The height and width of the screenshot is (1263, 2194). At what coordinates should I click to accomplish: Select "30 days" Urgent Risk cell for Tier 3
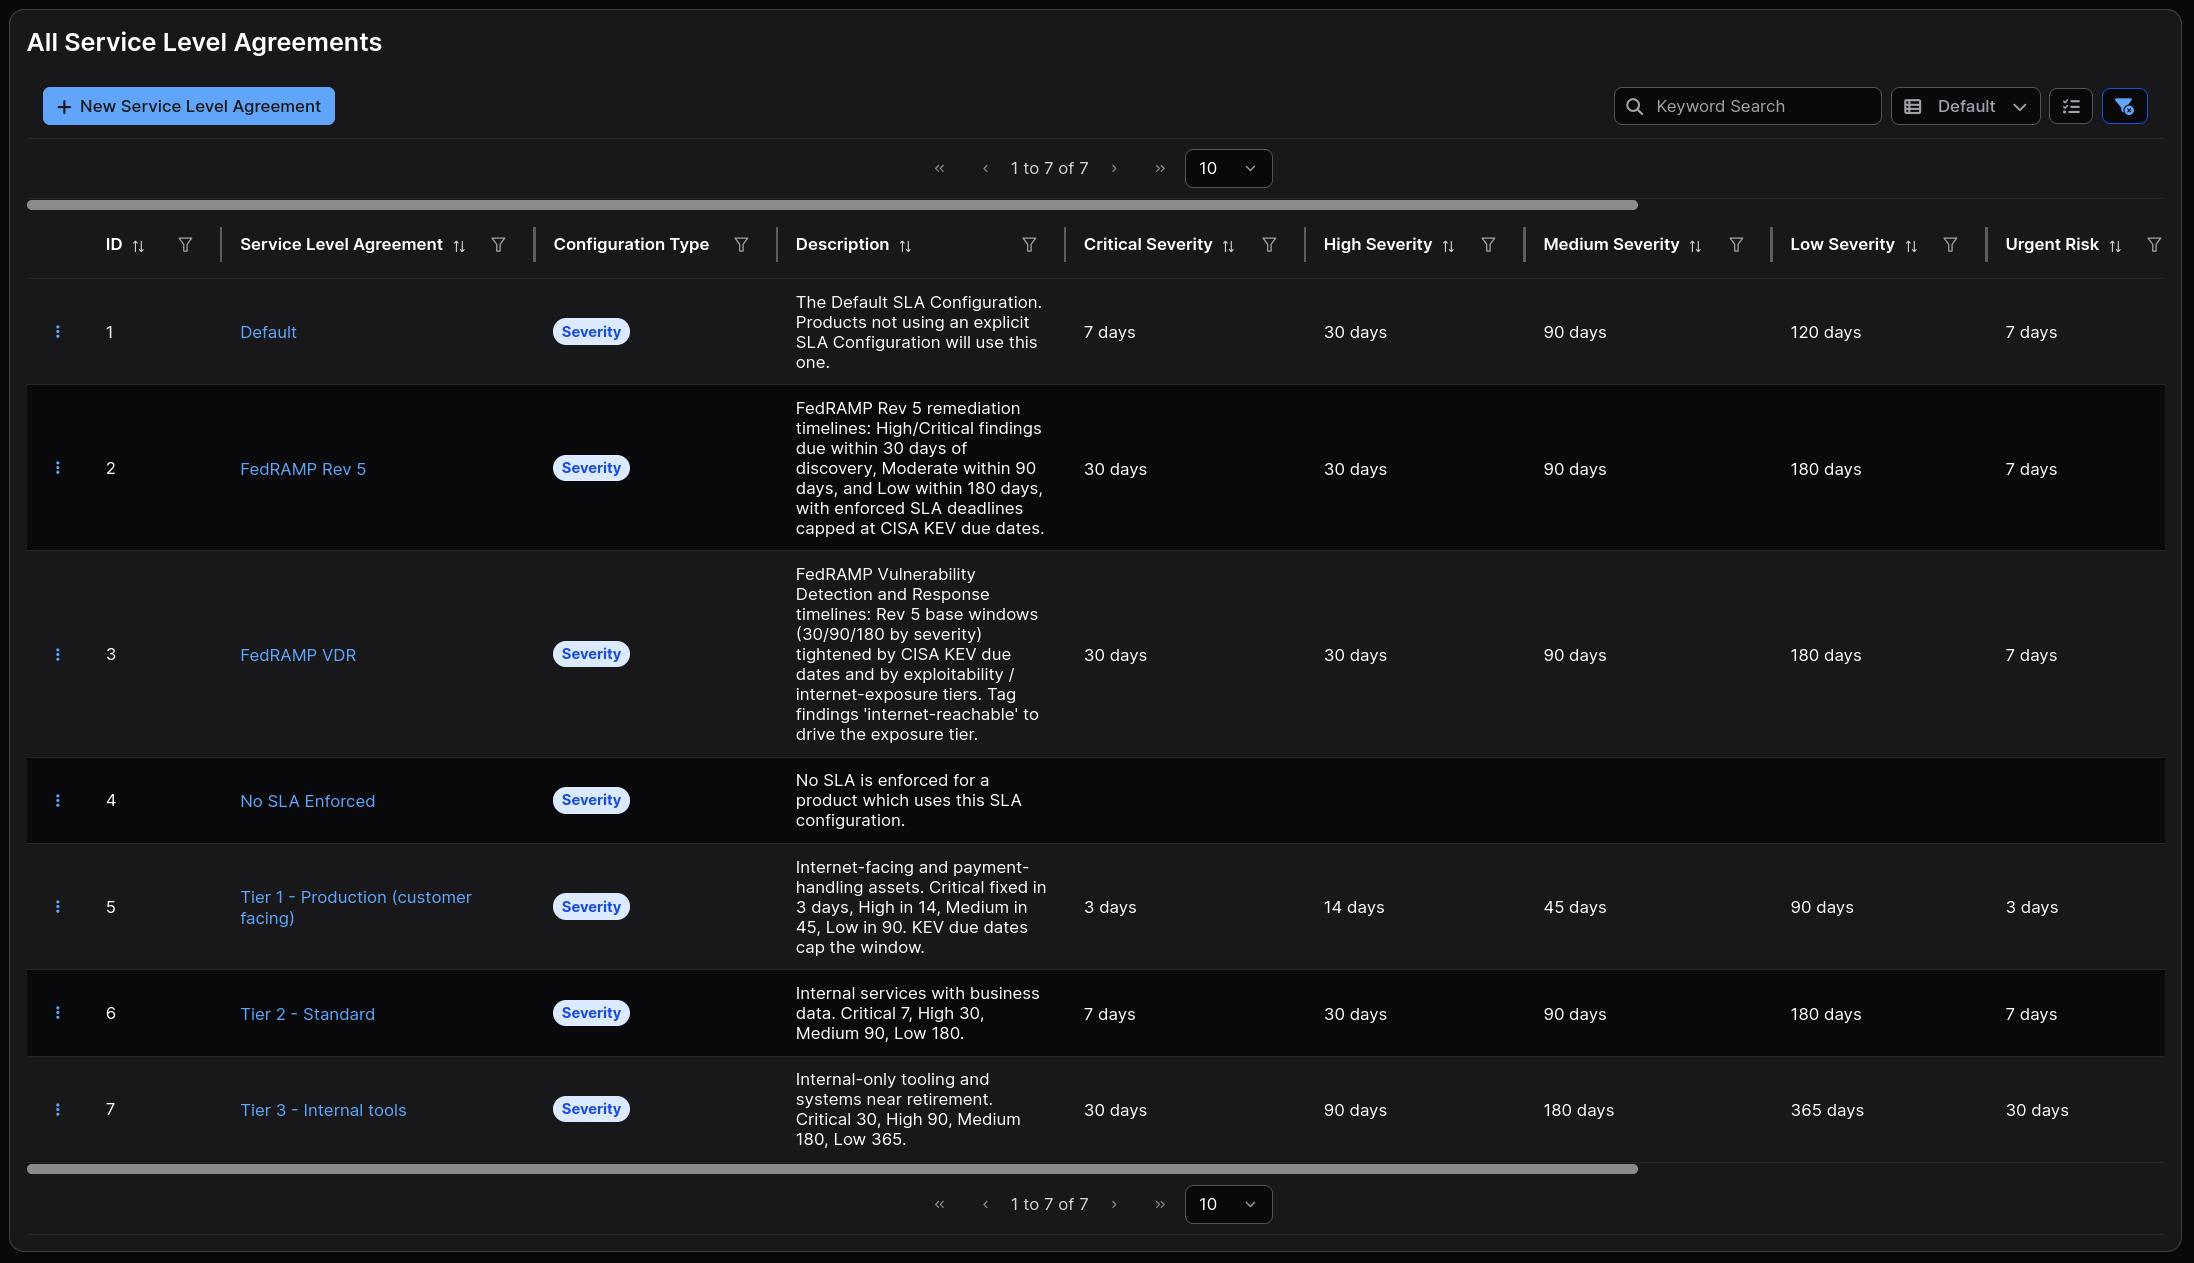click(x=2037, y=1110)
